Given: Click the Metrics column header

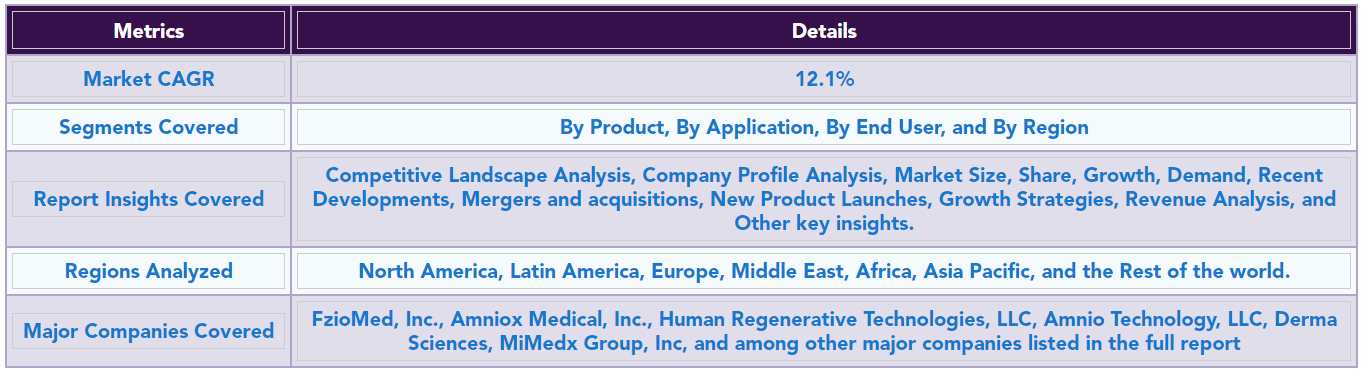Looking at the screenshot, I should pos(148,30).
